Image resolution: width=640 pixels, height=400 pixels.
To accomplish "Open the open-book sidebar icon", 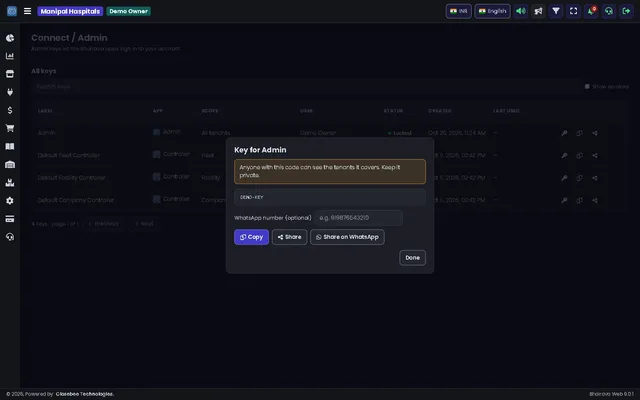I will [10, 147].
